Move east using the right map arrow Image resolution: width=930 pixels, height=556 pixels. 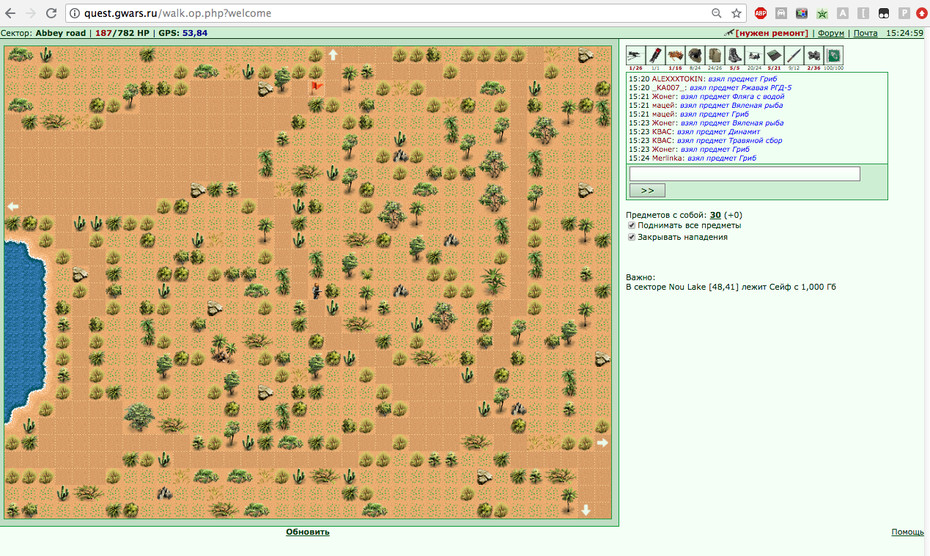point(602,443)
